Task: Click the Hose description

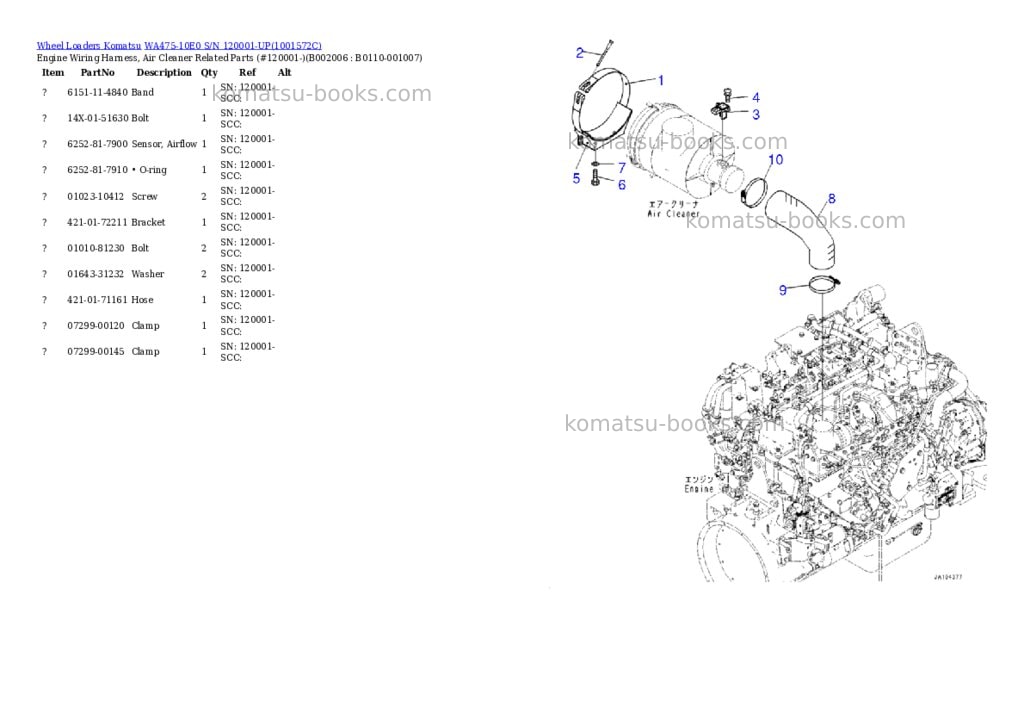Action: tap(142, 300)
